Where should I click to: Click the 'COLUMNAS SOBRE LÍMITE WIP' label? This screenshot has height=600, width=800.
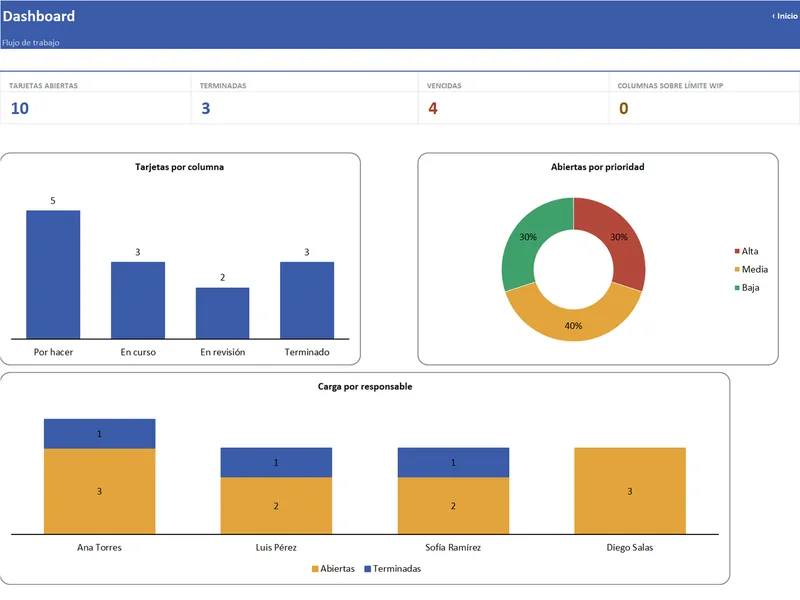[x=670, y=86]
